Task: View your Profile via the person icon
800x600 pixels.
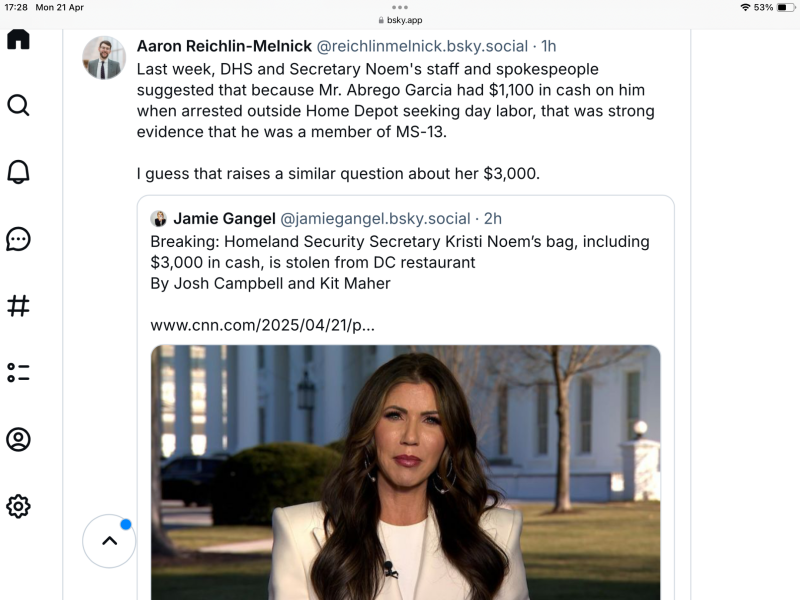Action: (x=18, y=439)
